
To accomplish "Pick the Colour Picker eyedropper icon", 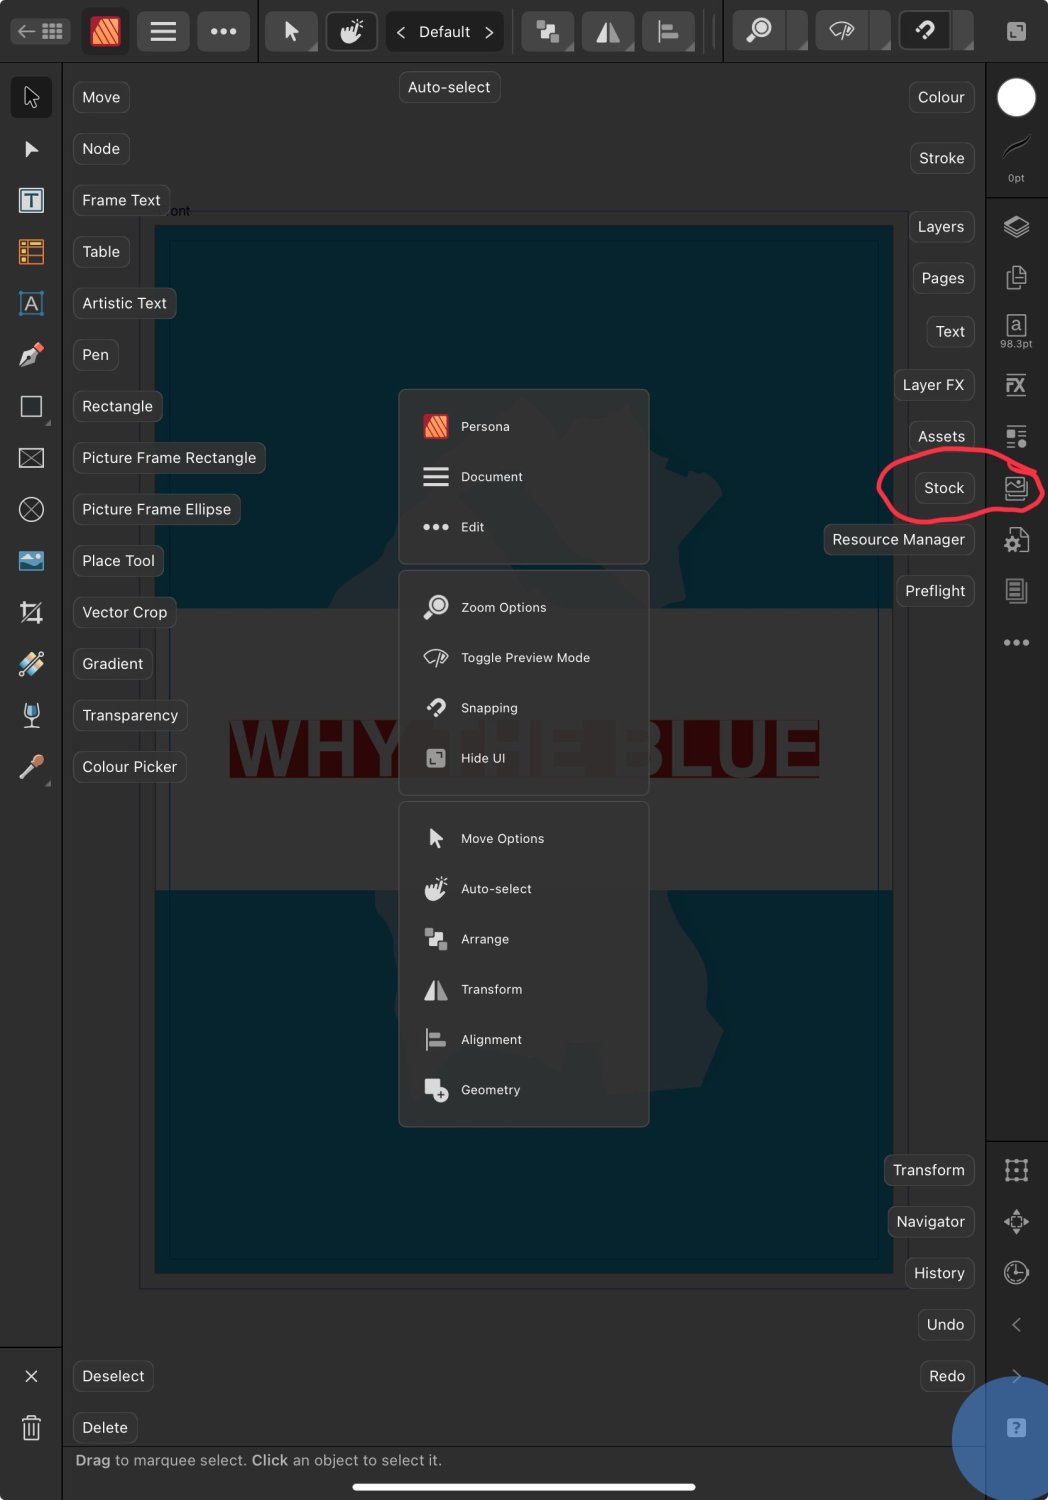I will (31, 767).
